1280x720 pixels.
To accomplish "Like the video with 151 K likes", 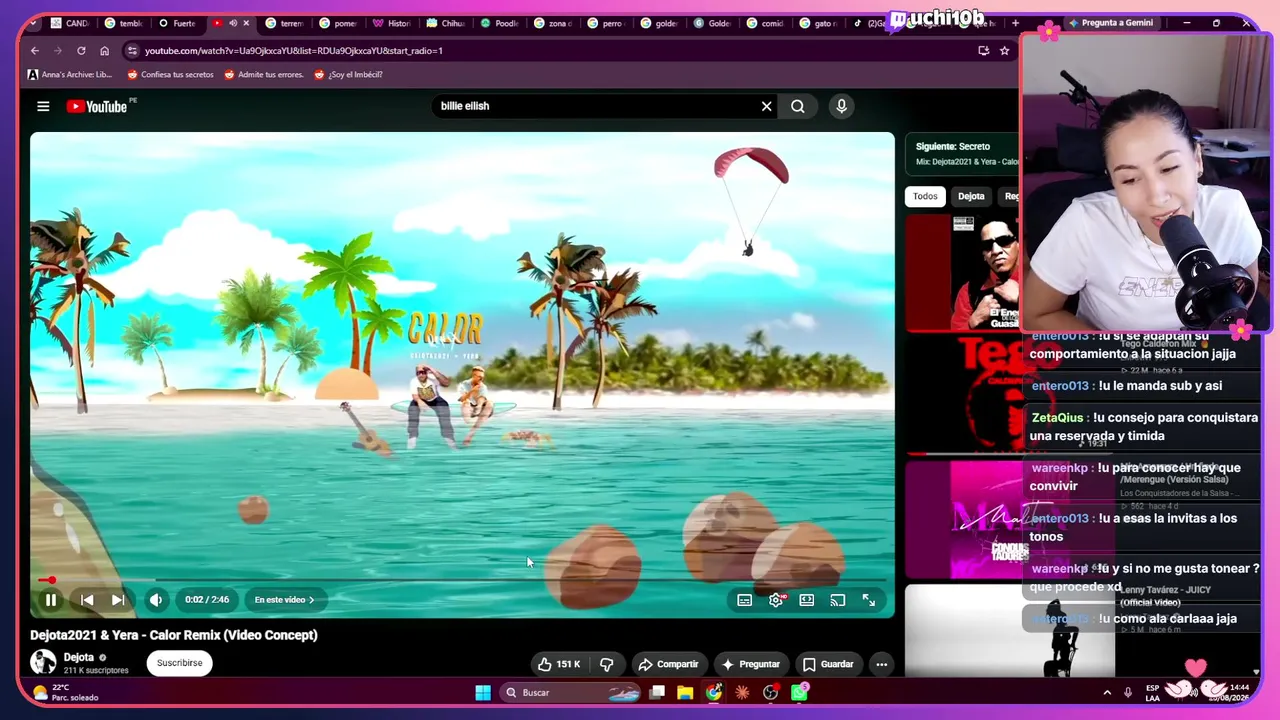I will (x=559, y=664).
